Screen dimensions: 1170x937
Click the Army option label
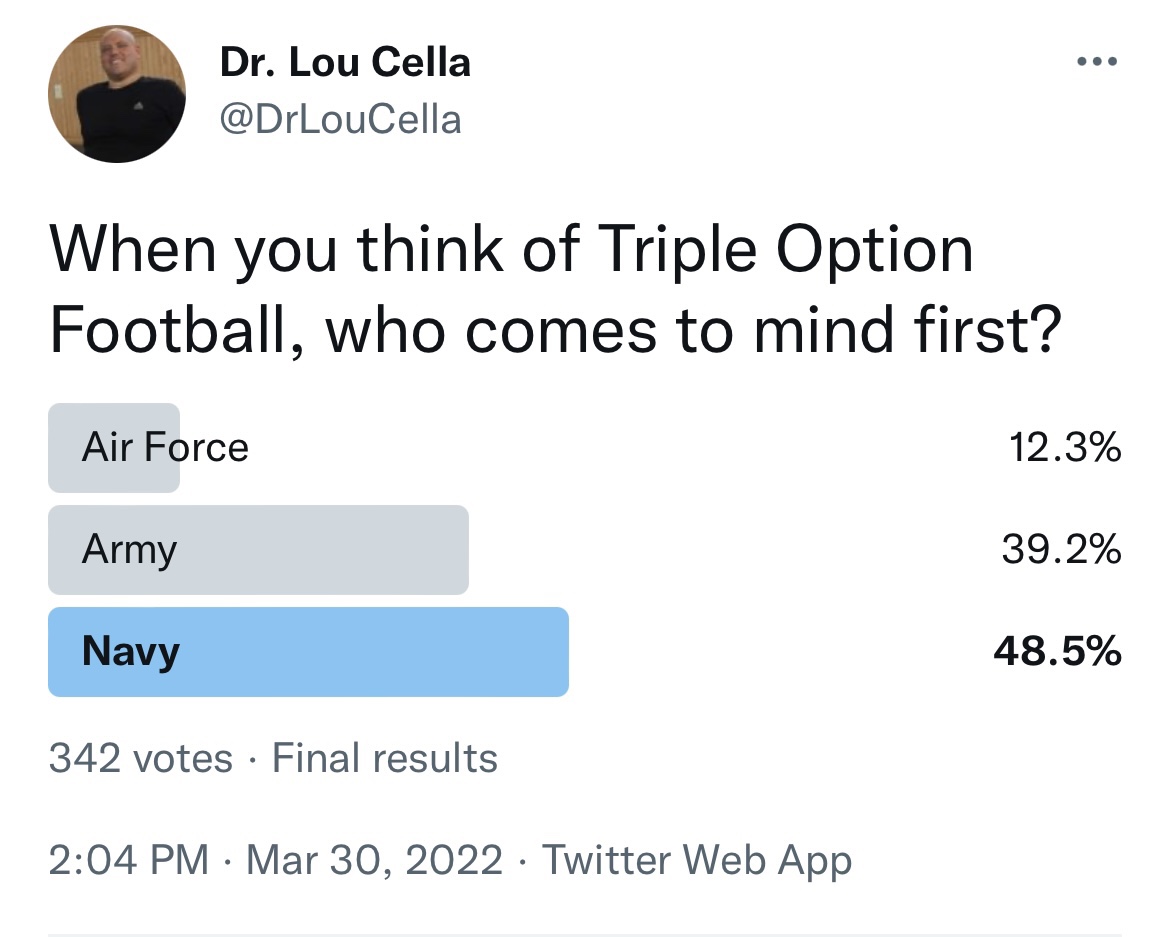coord(129,550)
